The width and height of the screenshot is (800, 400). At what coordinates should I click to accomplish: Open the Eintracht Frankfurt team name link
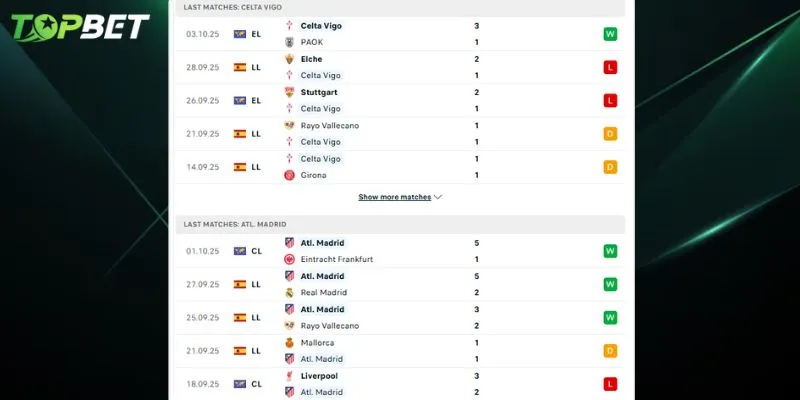click(x=336, y=259)
